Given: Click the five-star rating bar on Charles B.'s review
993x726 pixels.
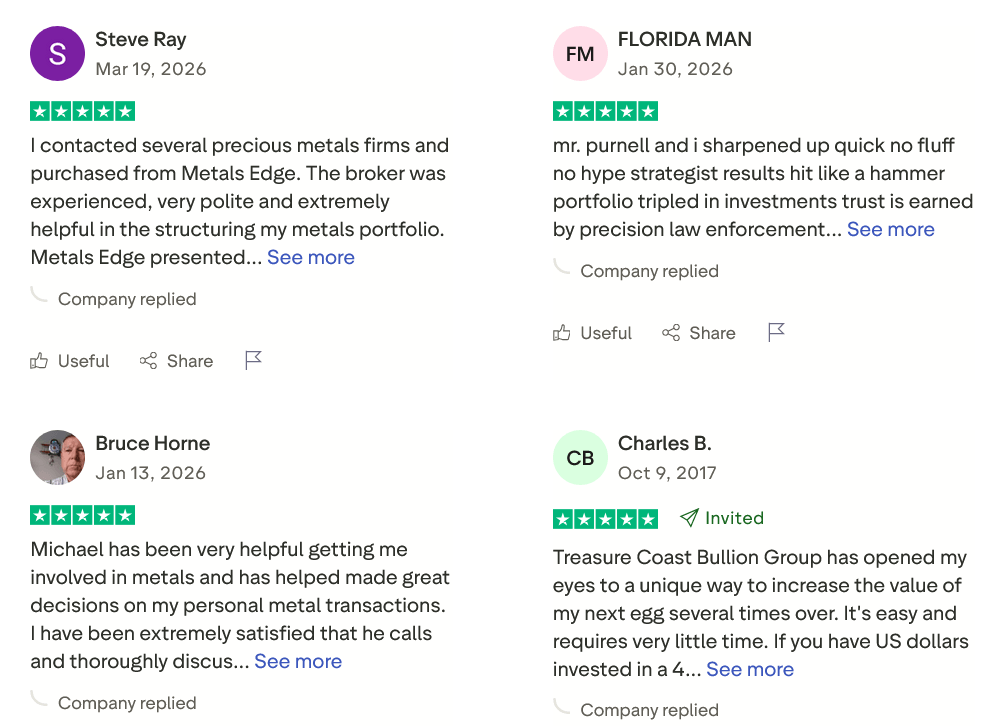Looking at the screenshot, I should pos(605,518).
